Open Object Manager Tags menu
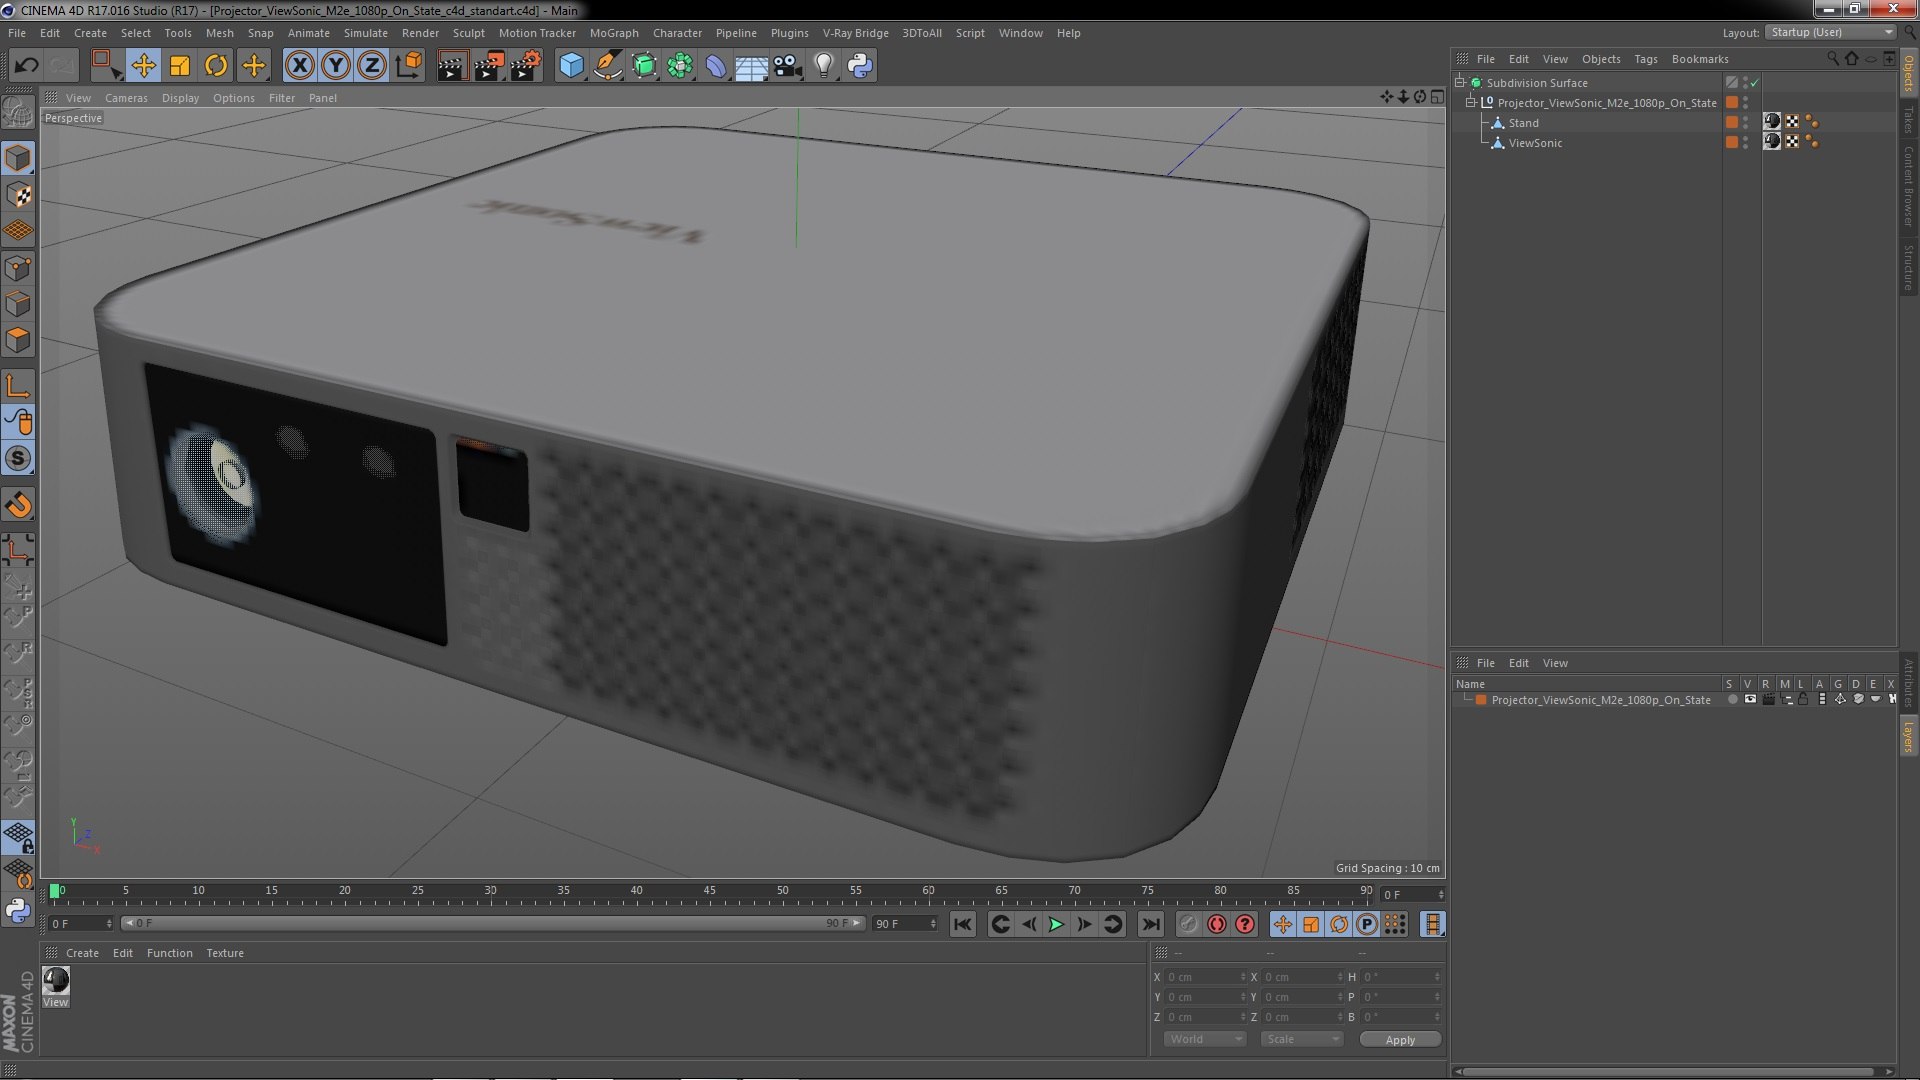Screen dimensions: 1920x1080 point(1645,59)
